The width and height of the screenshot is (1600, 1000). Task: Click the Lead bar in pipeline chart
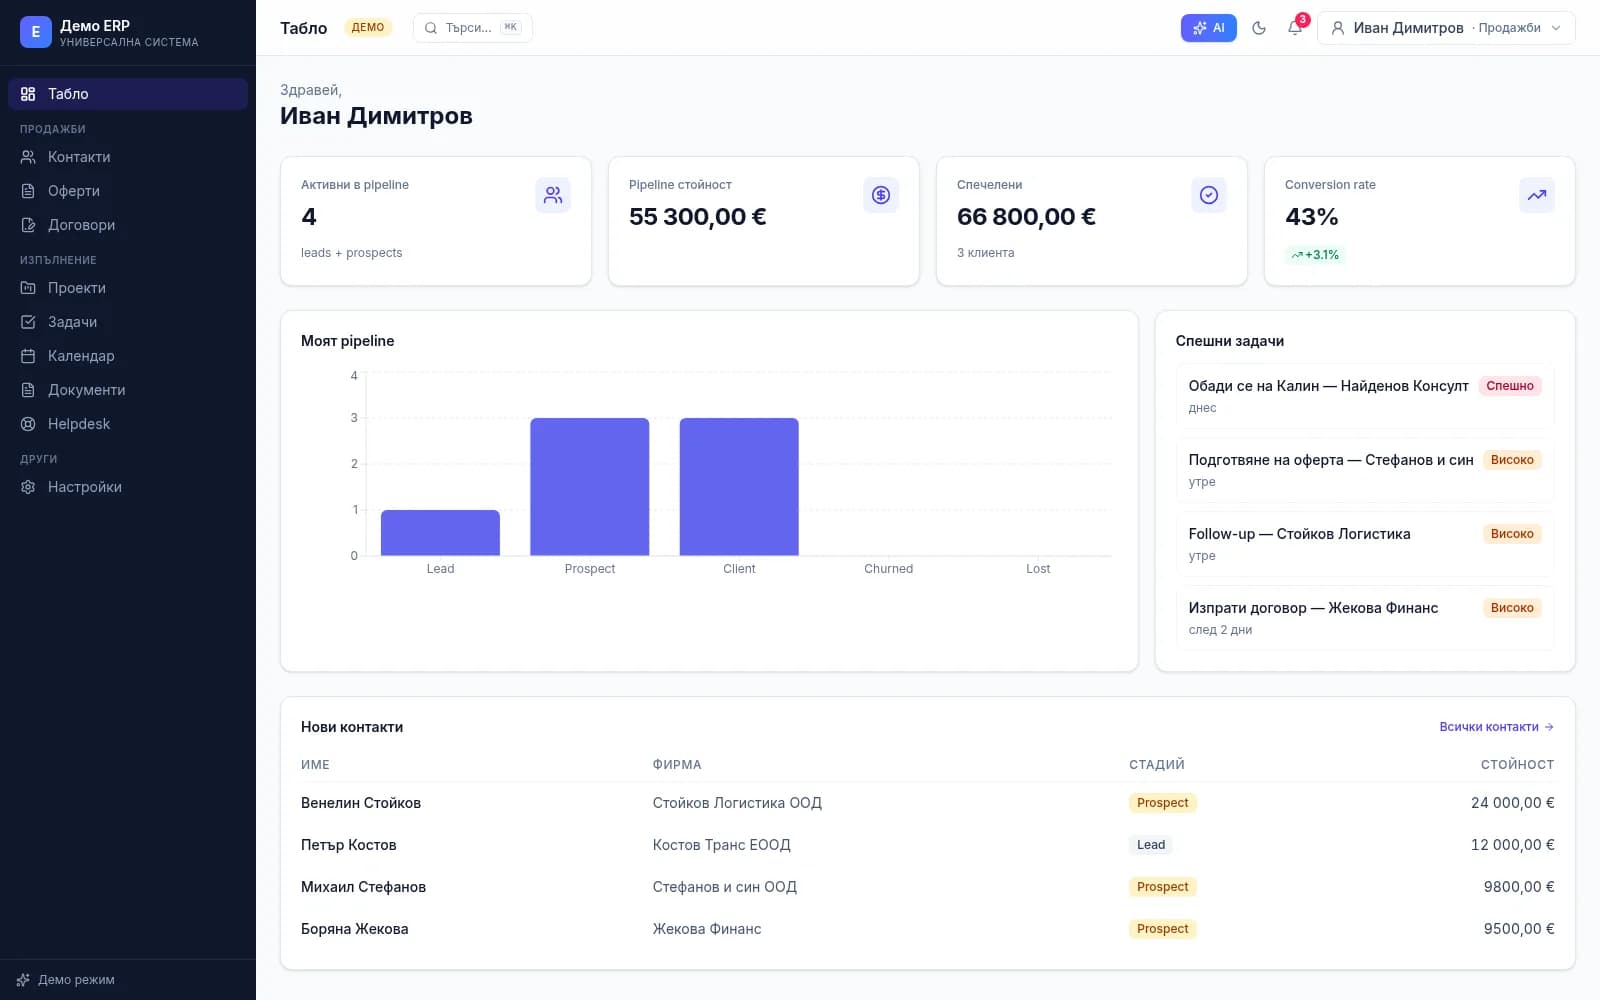point(440,533)
